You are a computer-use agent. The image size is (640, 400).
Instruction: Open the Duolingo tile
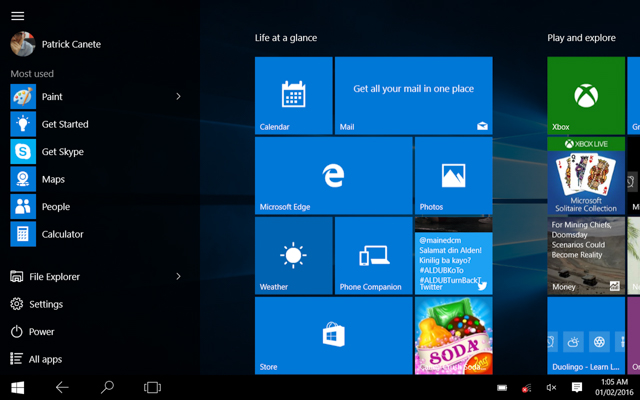pos(586,336)
